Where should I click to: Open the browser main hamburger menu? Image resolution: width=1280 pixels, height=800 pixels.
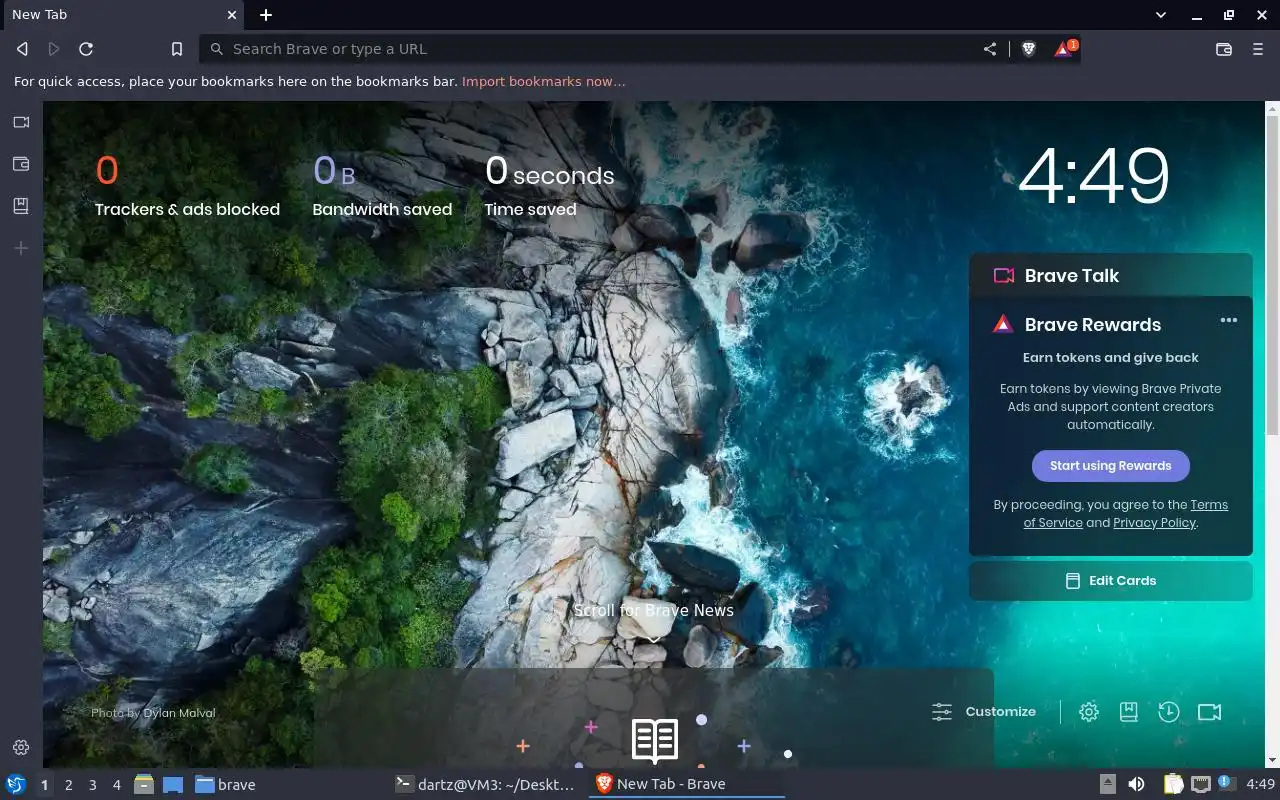point(1258,49)
